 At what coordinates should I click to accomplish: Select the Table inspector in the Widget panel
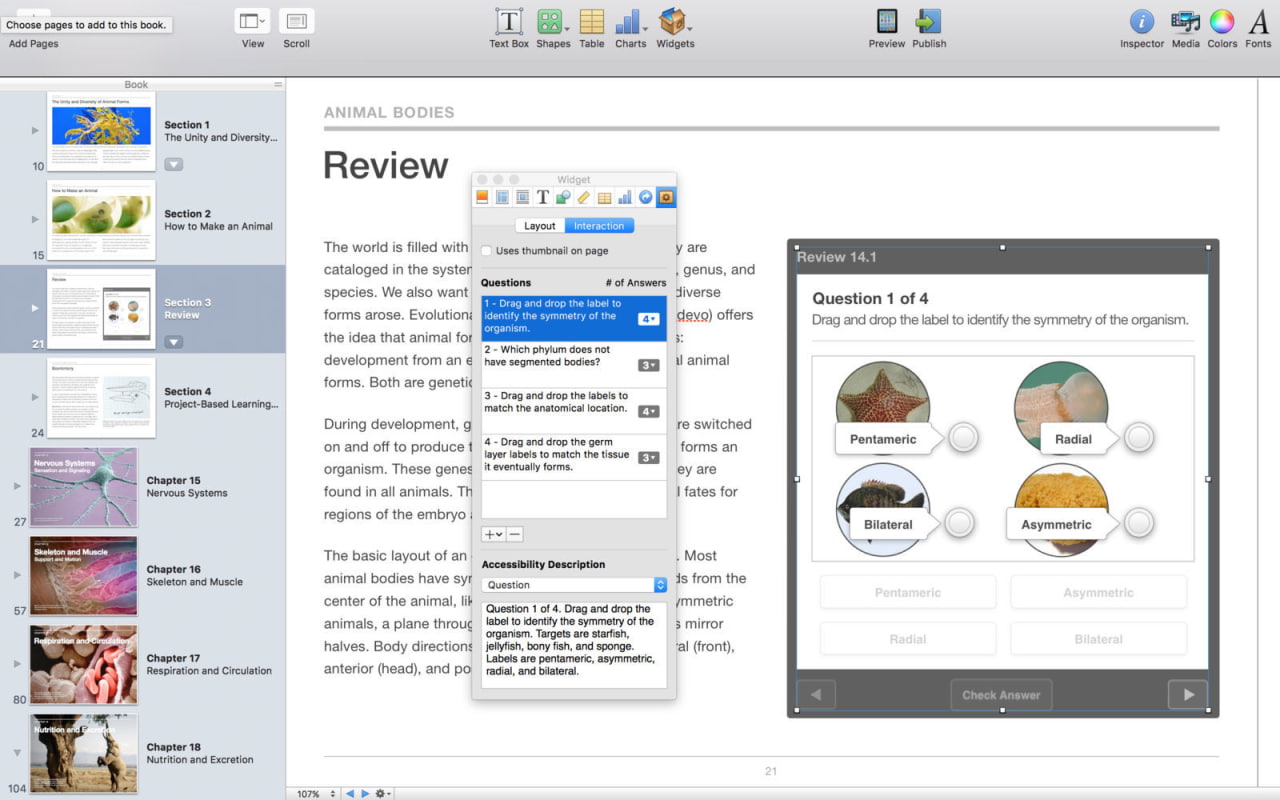pyautogui.click(x=604, y=197)
